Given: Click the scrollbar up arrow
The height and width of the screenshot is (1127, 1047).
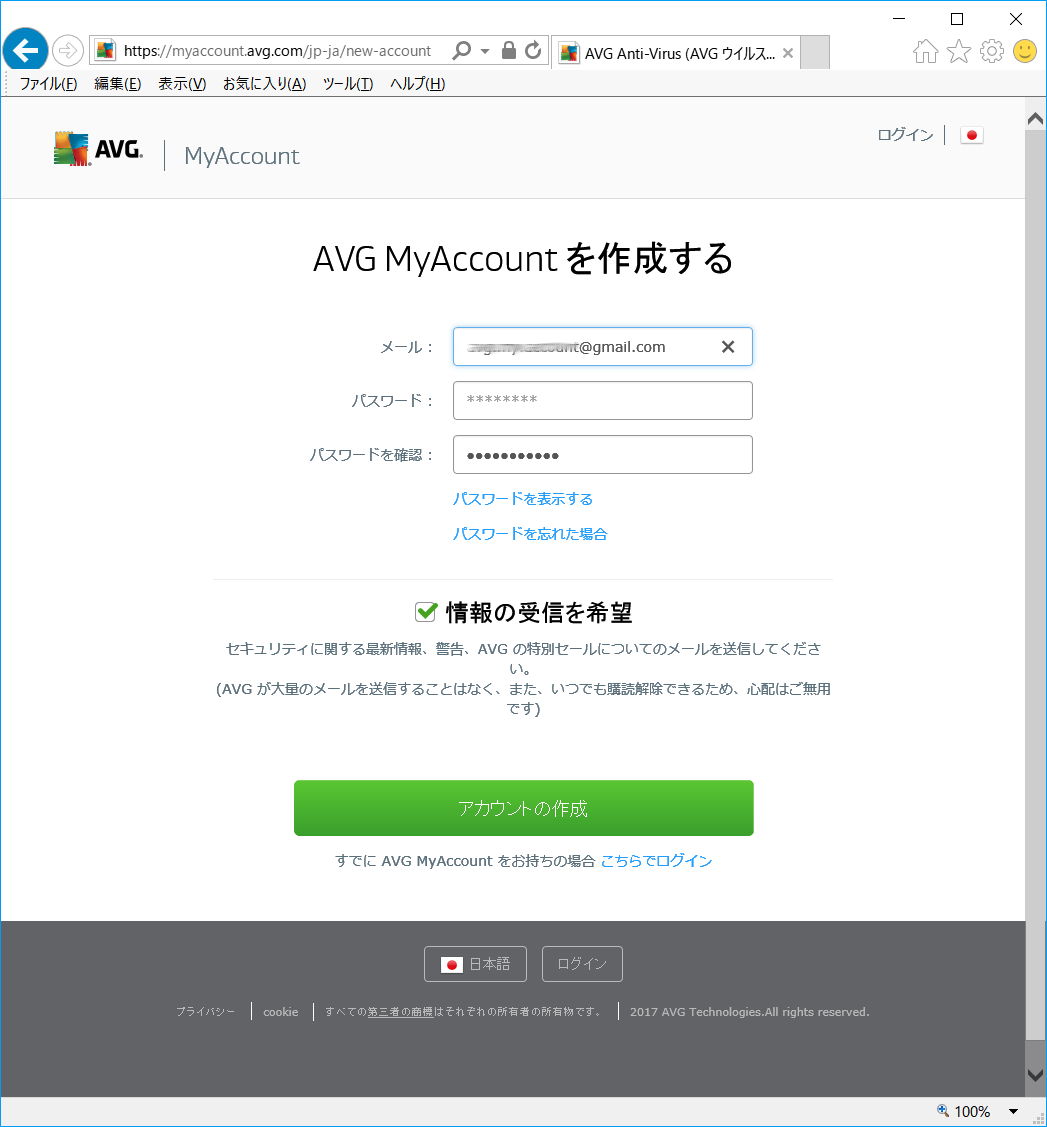Looking at the screenshot, I should click(1036, 119).
